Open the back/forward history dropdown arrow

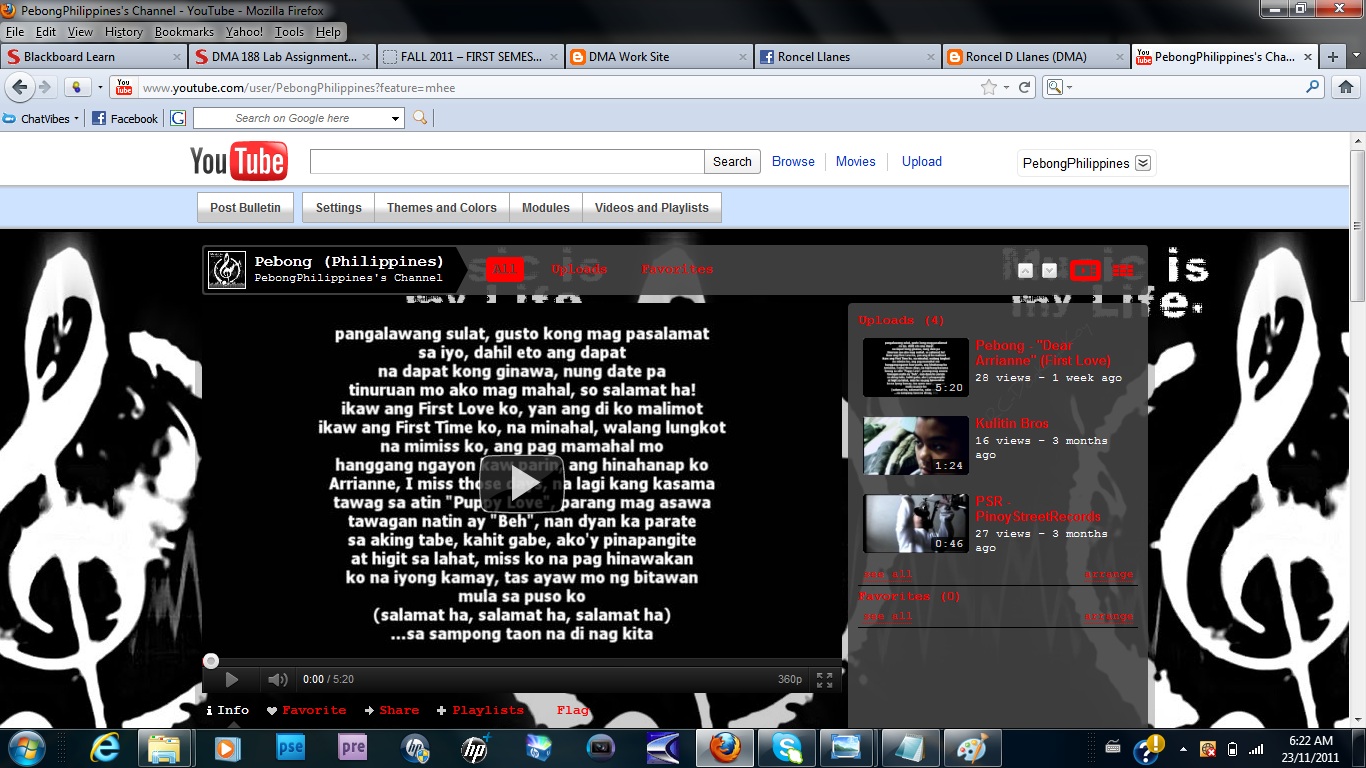(x=100, y=88)
